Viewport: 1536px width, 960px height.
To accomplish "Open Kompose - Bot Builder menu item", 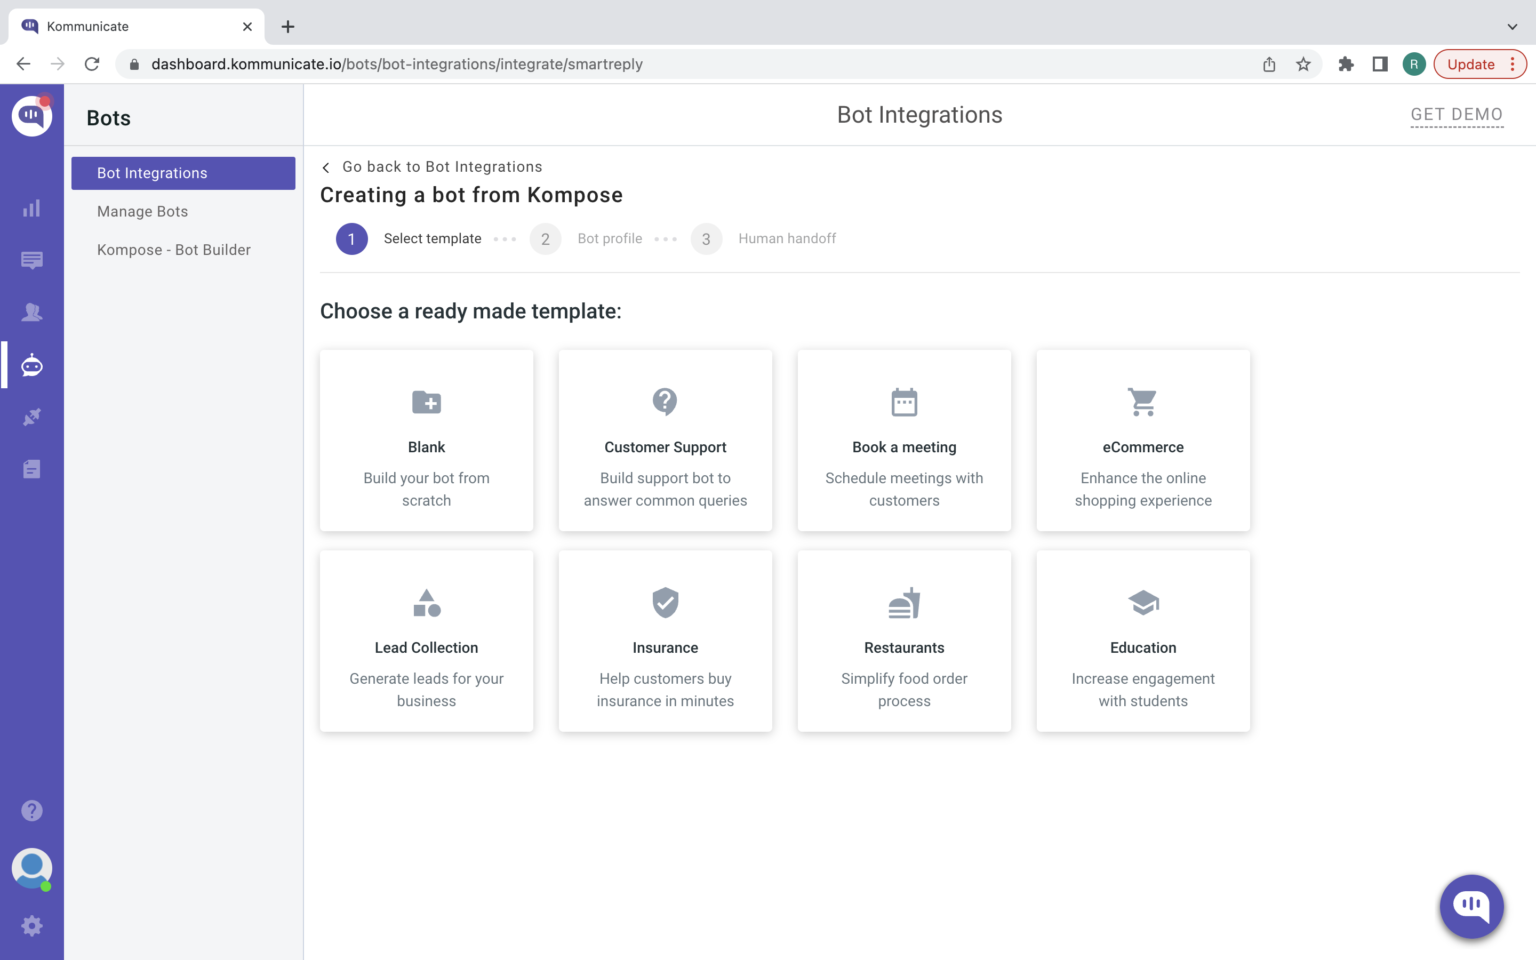I will [x=173, y=250].
